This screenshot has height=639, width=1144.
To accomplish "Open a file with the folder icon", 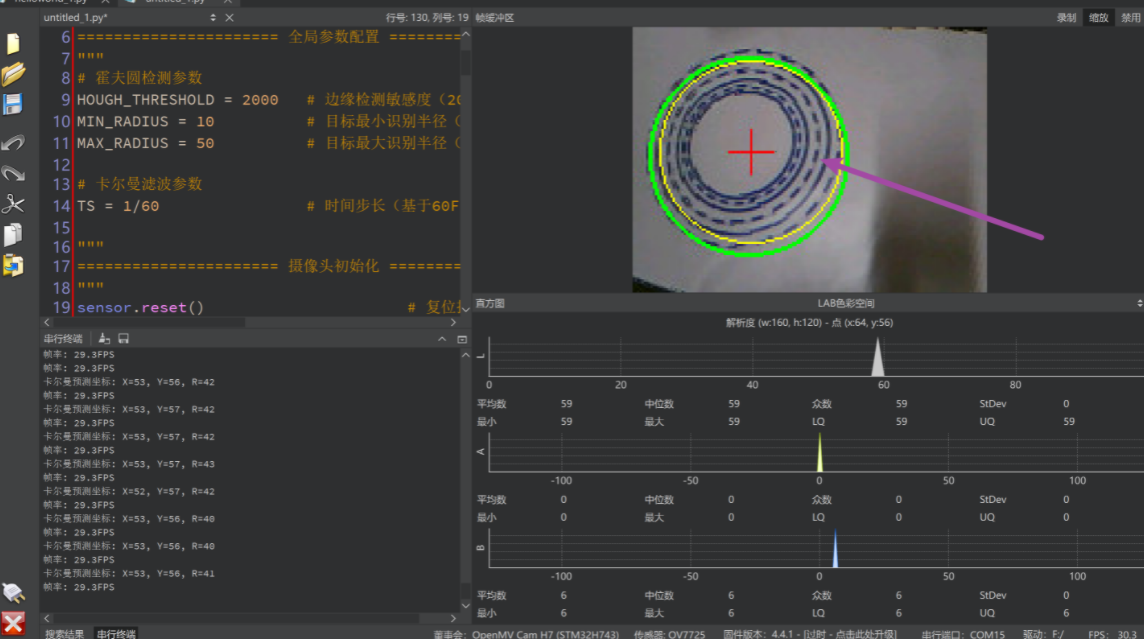I will 13,74.
